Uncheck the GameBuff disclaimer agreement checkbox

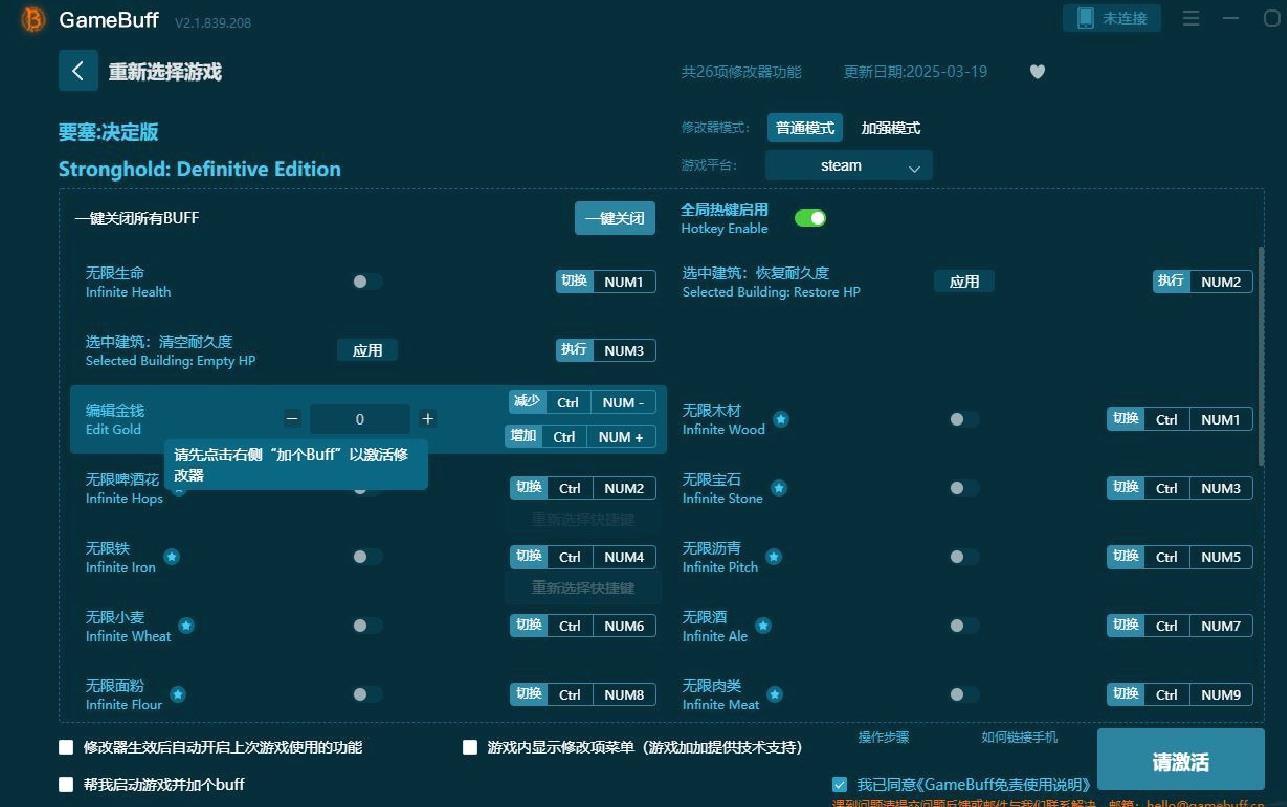pyautogui.click(x=840, y=784)
